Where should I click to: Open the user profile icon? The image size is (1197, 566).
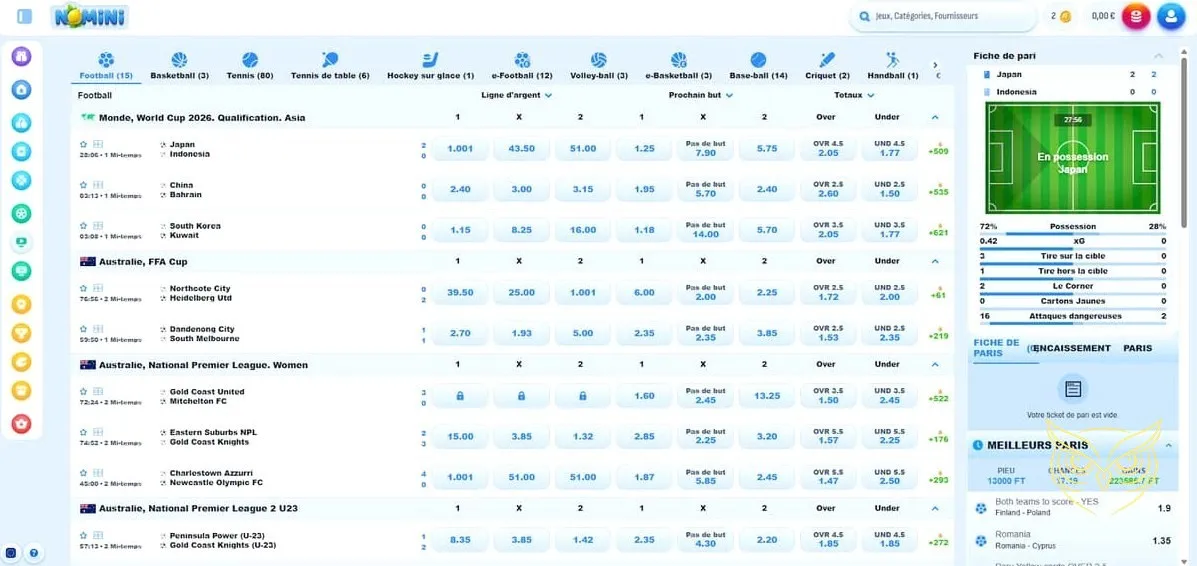coord(1170,16)
